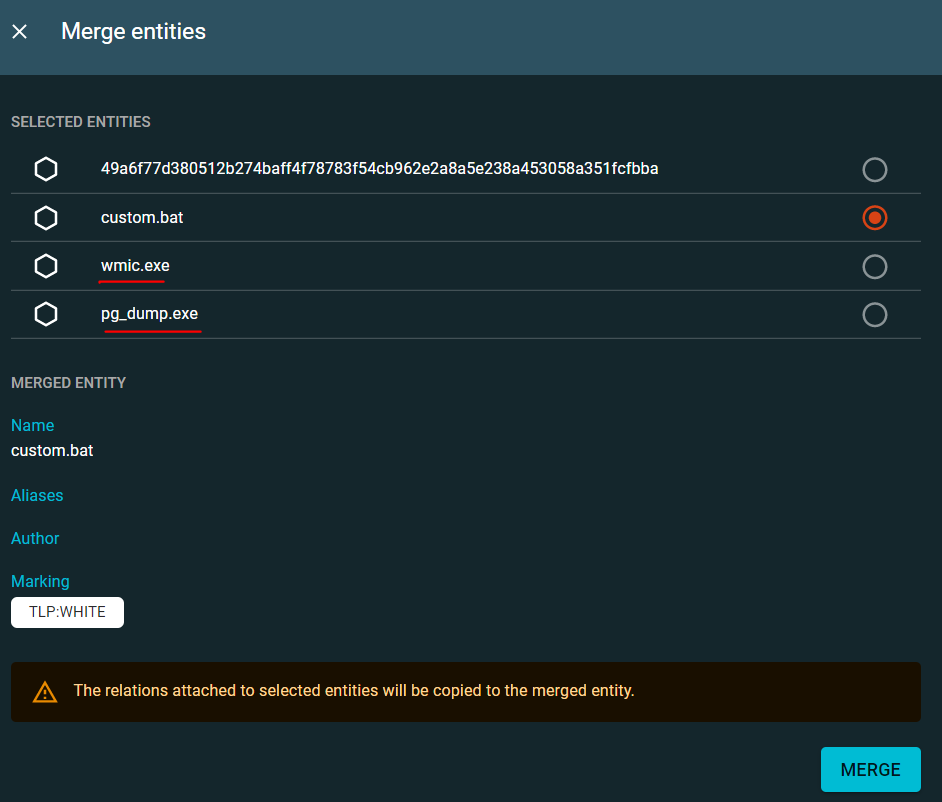The height and width of the screenshot is (802, 942).
Task: Select wmic.exe as the merge target
Action: (x=874, y=266)
